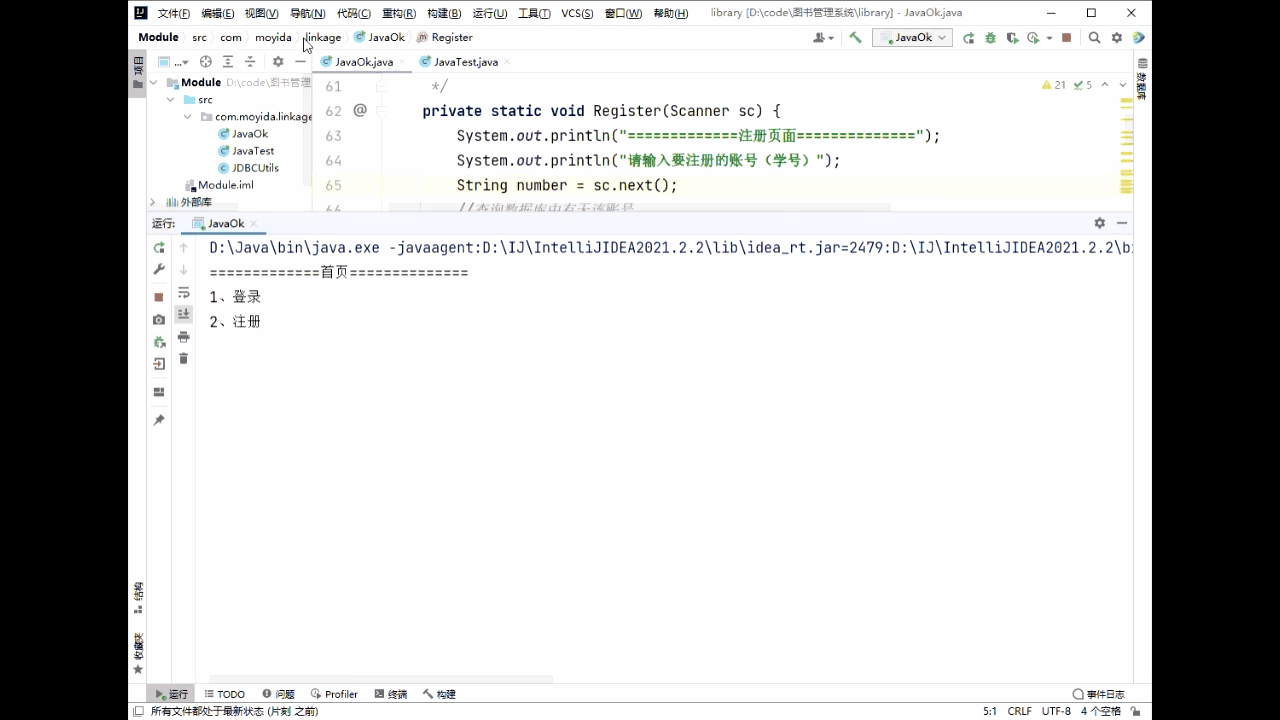Start debugging with the bug icon
Viewport: 1280px width, 720px height.
click(990, 38)
